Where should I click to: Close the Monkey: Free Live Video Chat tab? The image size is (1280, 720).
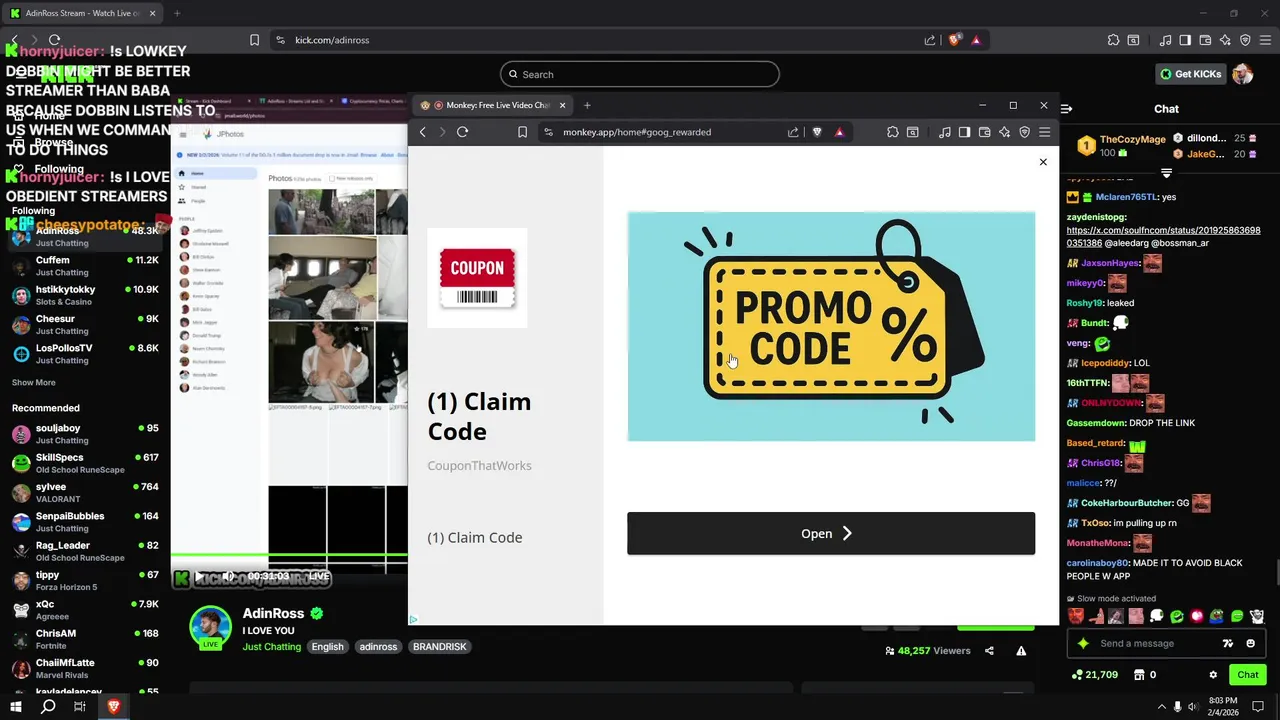(x=562, y=105)
